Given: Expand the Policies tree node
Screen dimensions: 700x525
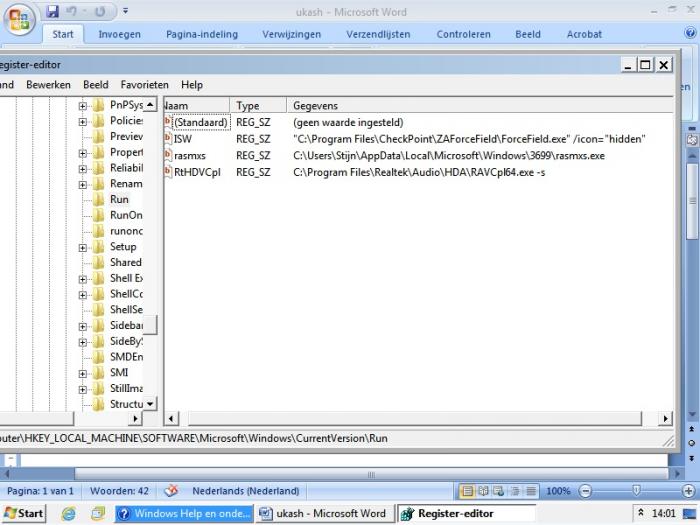Looking at the screenshot, I should pos(83,121).
